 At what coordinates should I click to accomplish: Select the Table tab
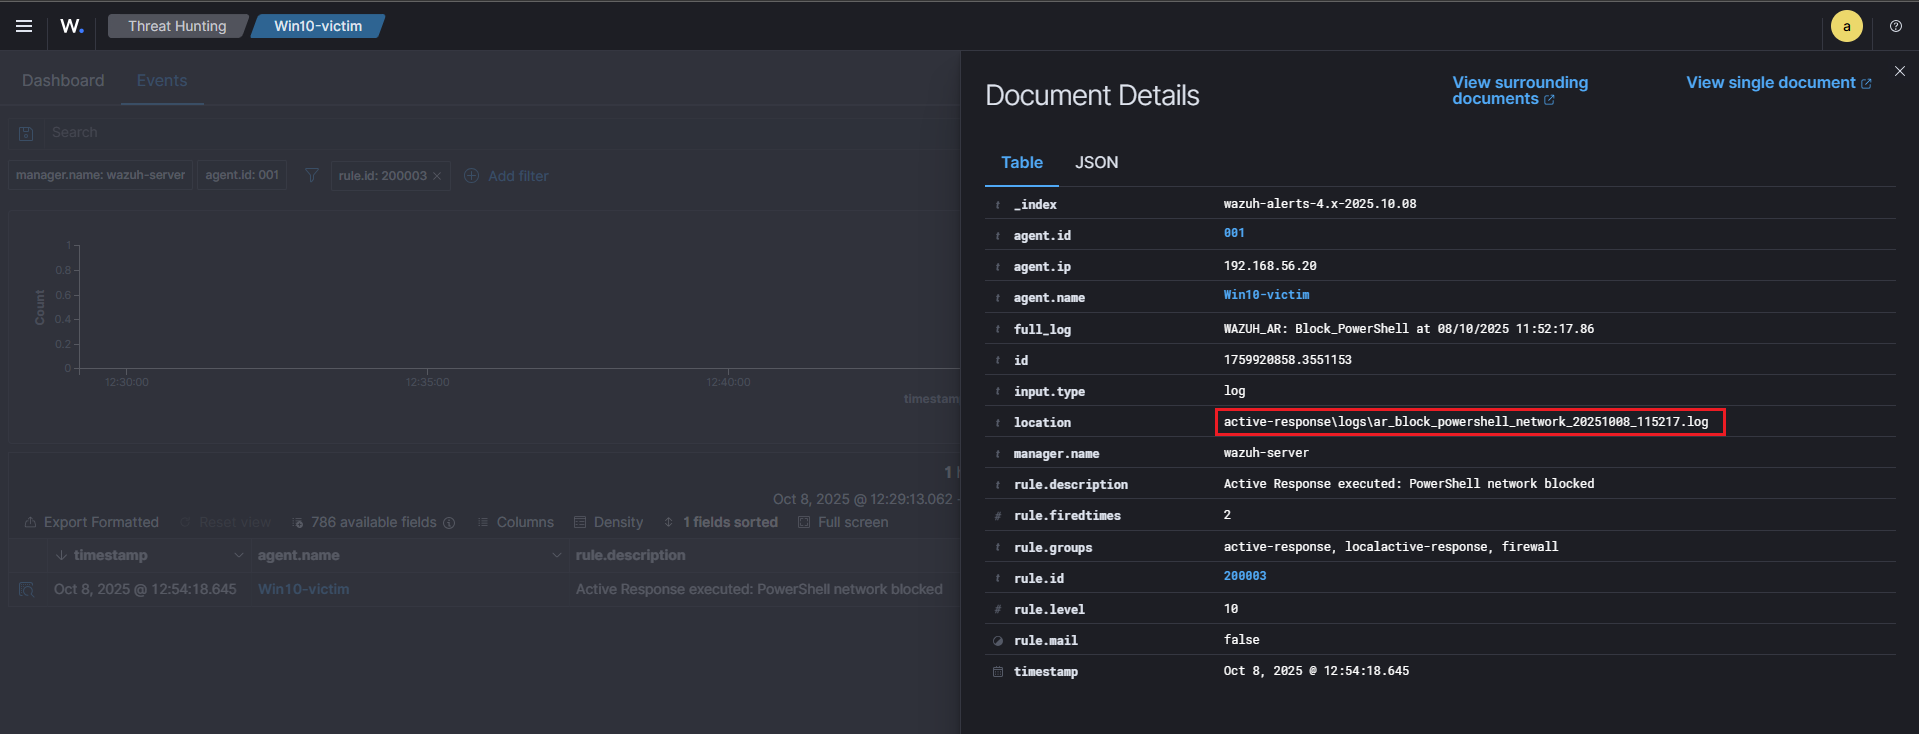tap(1021, 162)
